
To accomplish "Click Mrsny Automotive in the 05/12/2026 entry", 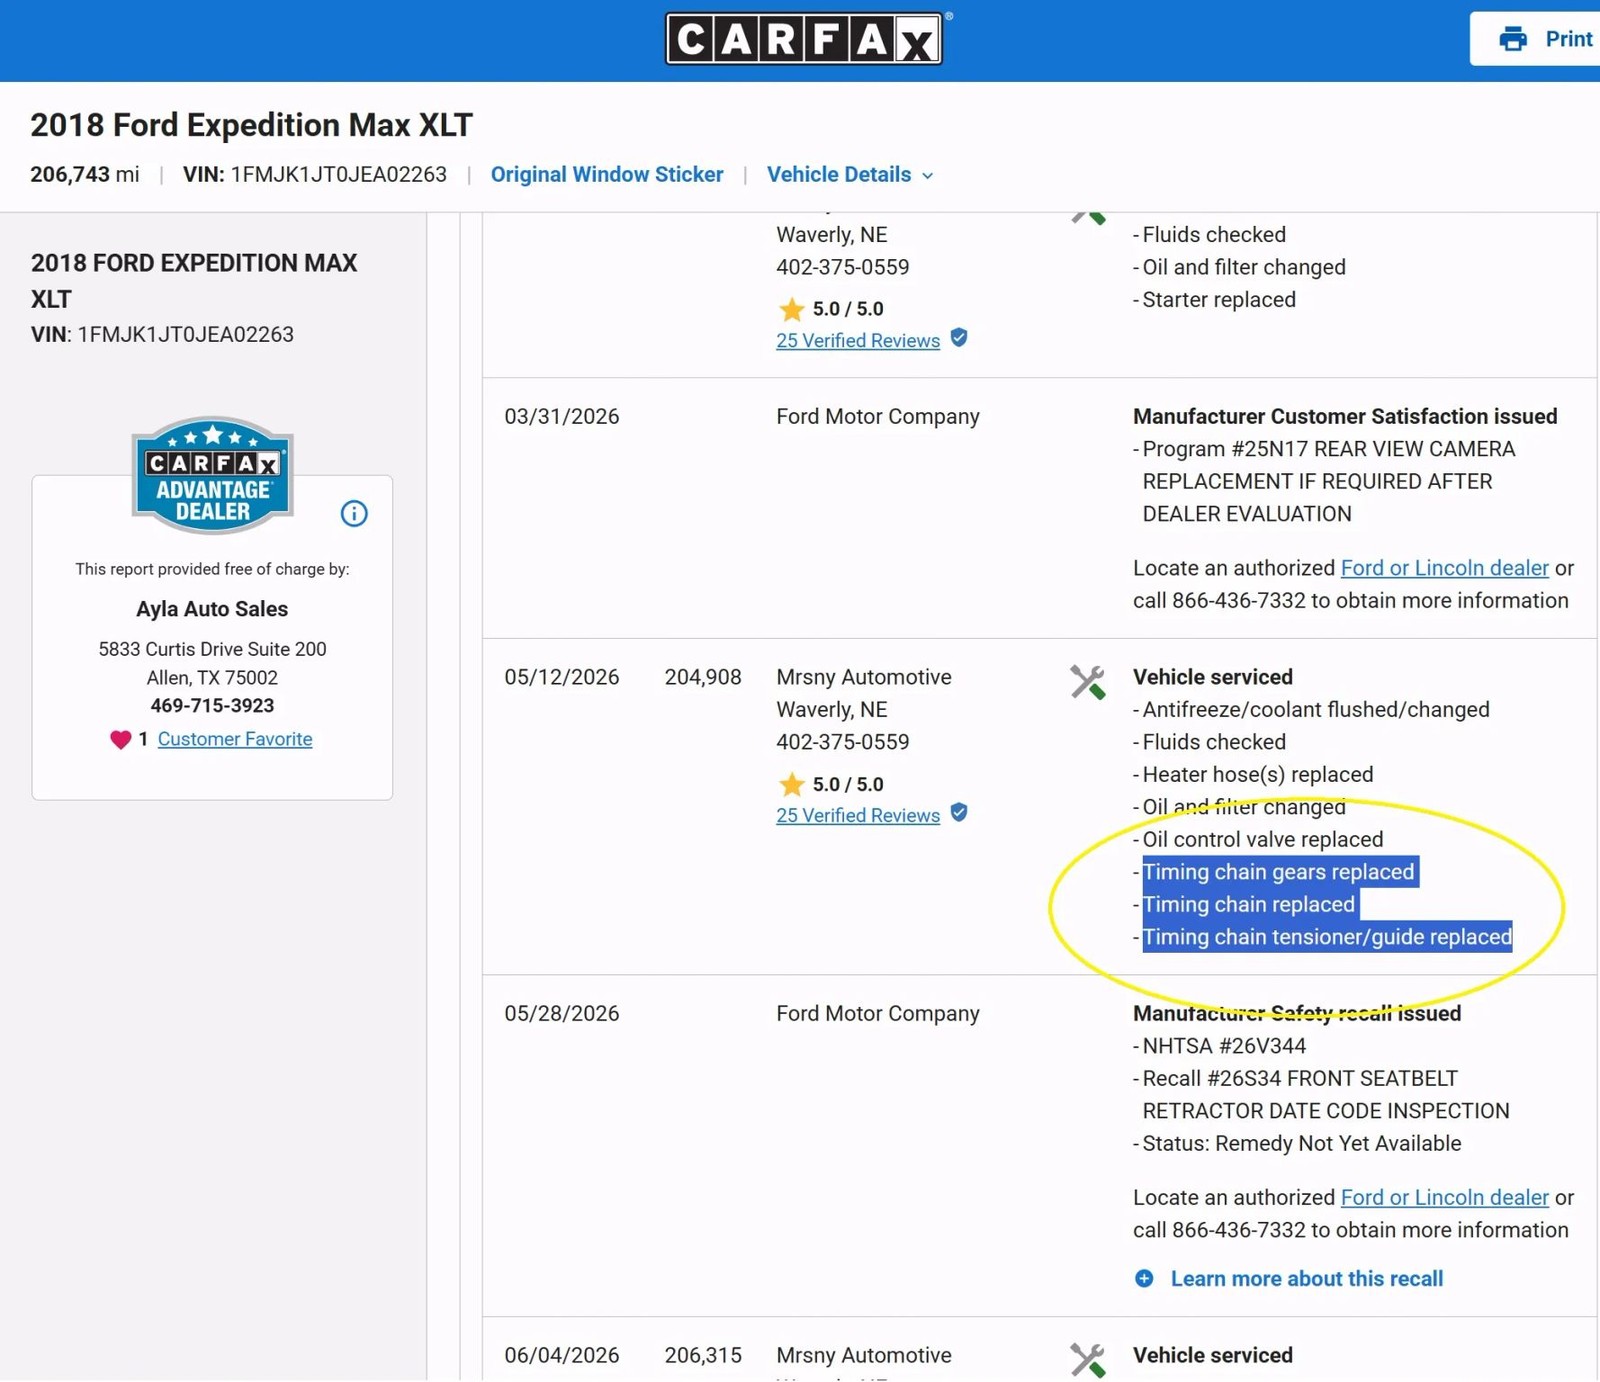I will [864, 677].
